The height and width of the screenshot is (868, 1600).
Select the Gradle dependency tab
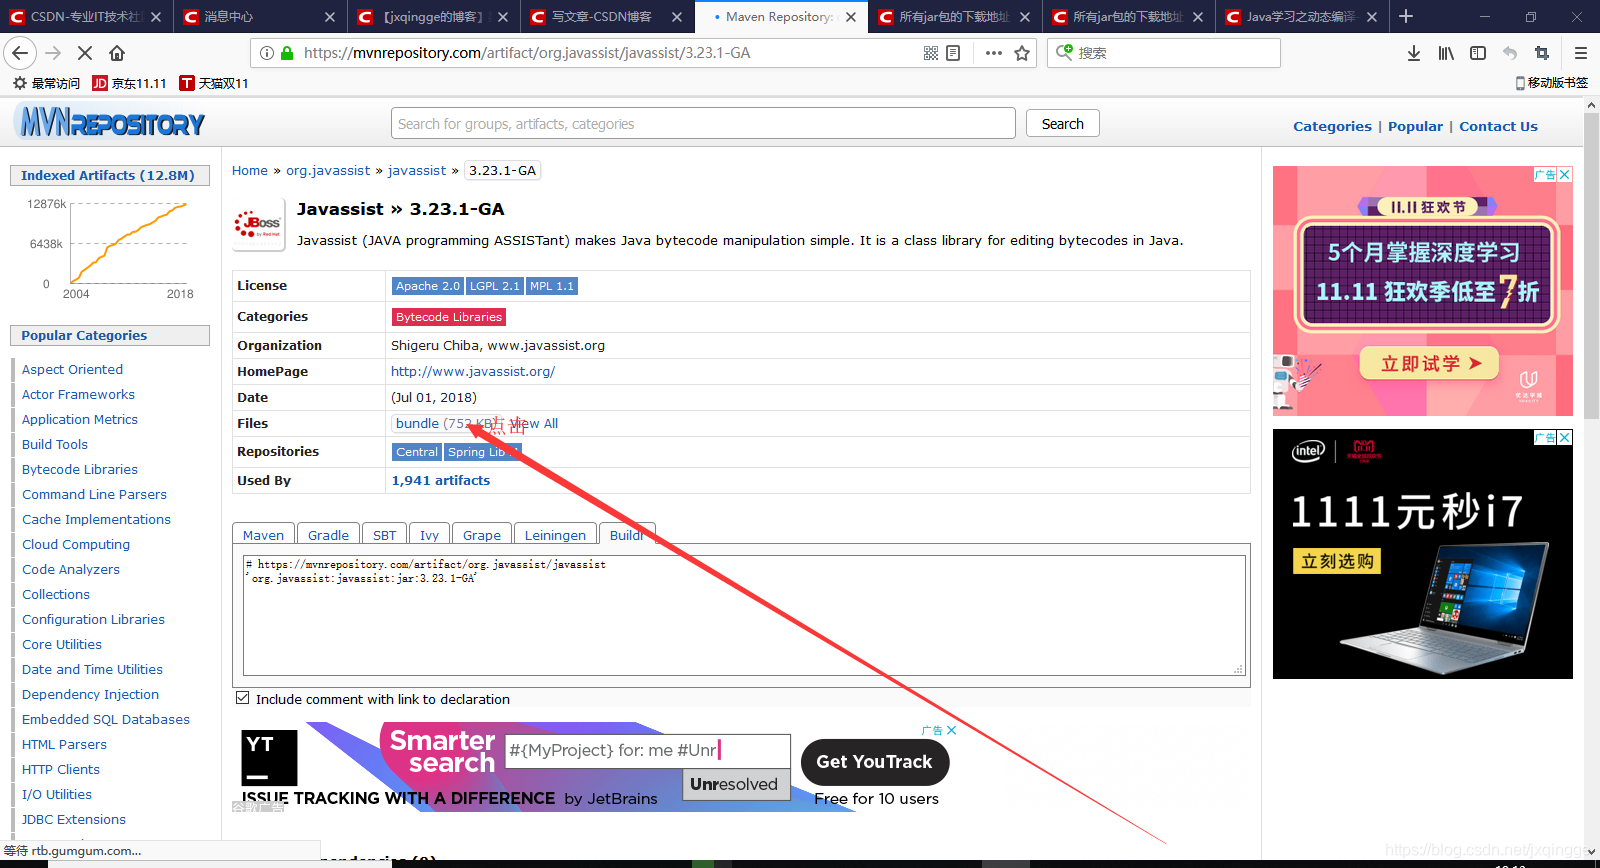328,535
